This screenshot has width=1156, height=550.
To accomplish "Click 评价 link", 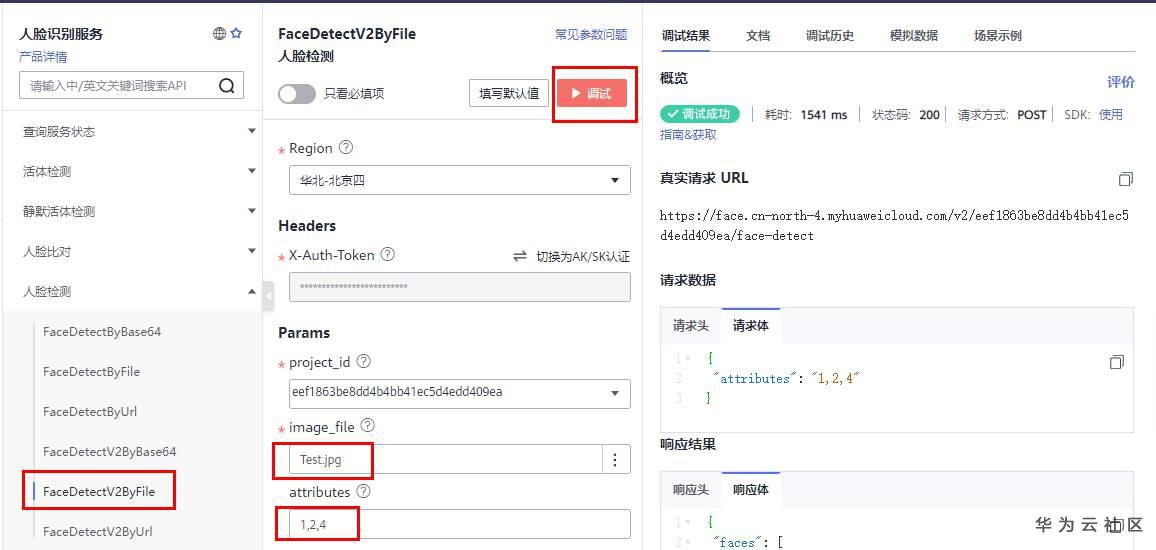I will tap(1121, 82).
